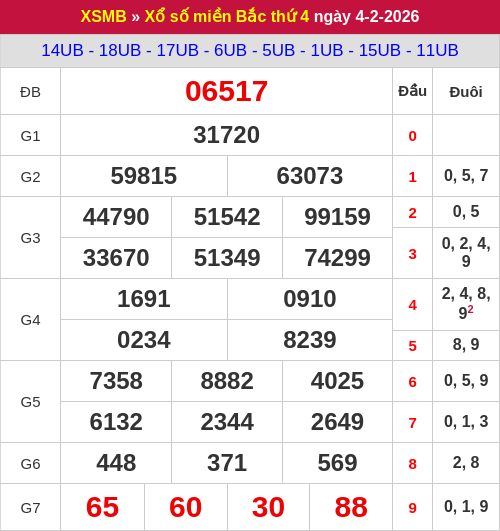The width and height of the screenshot is (500, 531).
Task: Click the 14UB ticket code
Action: click(x=62, y=50)
